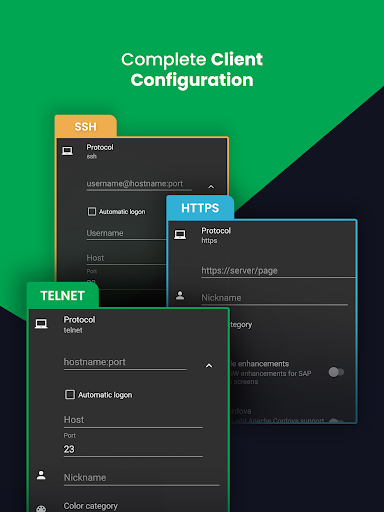Select the TELNET tab
The image size is (384, 512).
(63, 295)
